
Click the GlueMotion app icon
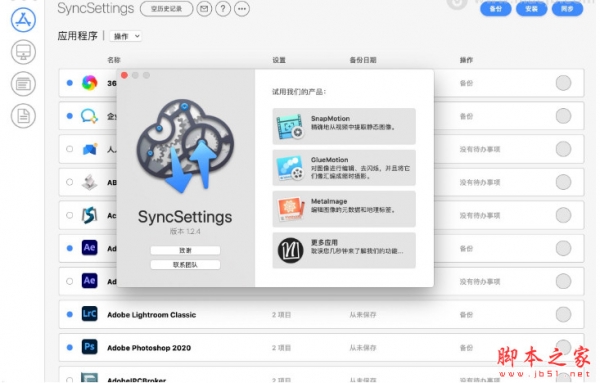(290, 168)
